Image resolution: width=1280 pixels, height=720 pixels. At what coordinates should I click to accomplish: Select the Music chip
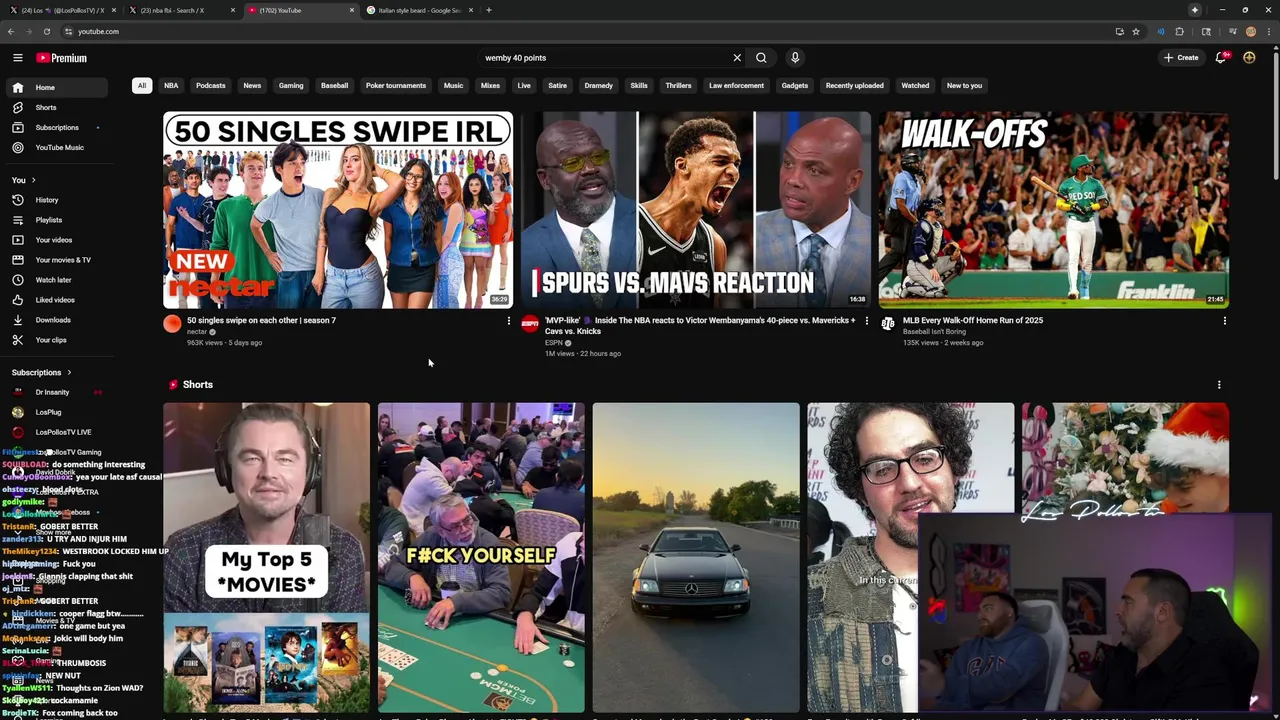click(x=453, y=86)
